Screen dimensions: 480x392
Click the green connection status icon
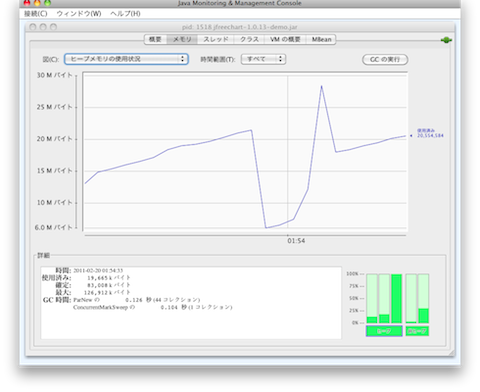446,40
